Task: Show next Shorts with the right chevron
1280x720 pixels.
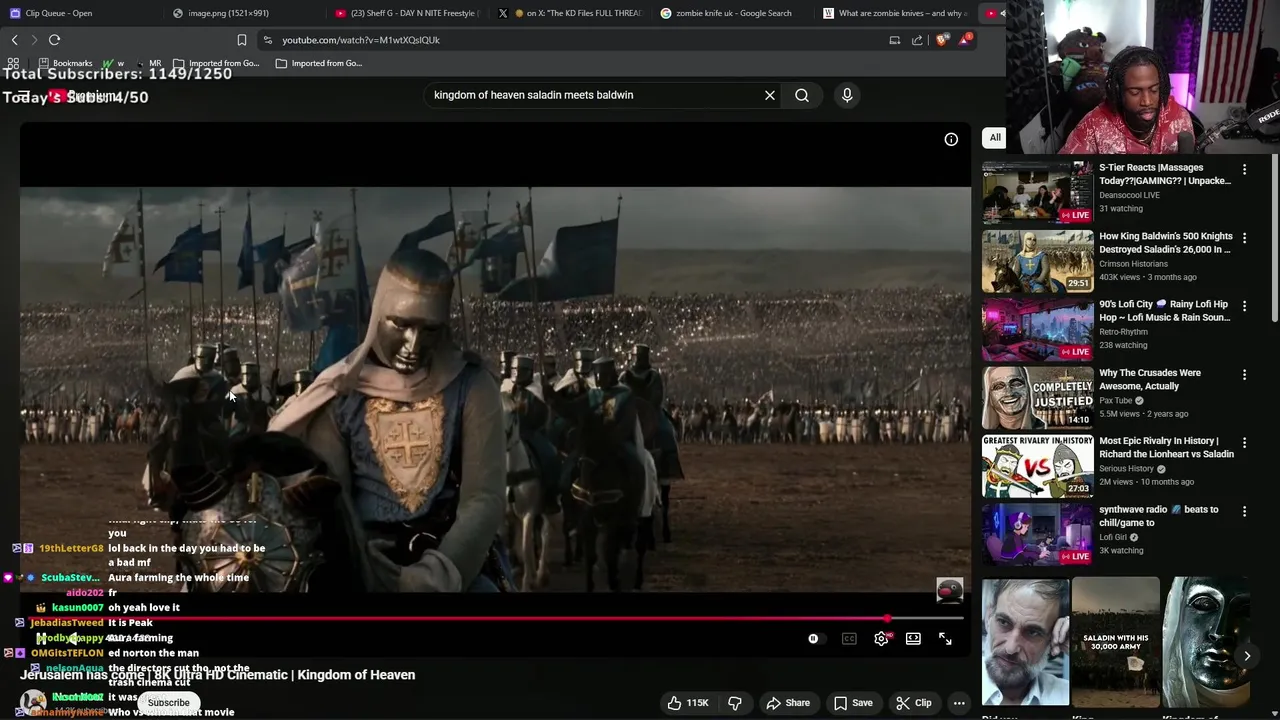Action: [1247, 656]
